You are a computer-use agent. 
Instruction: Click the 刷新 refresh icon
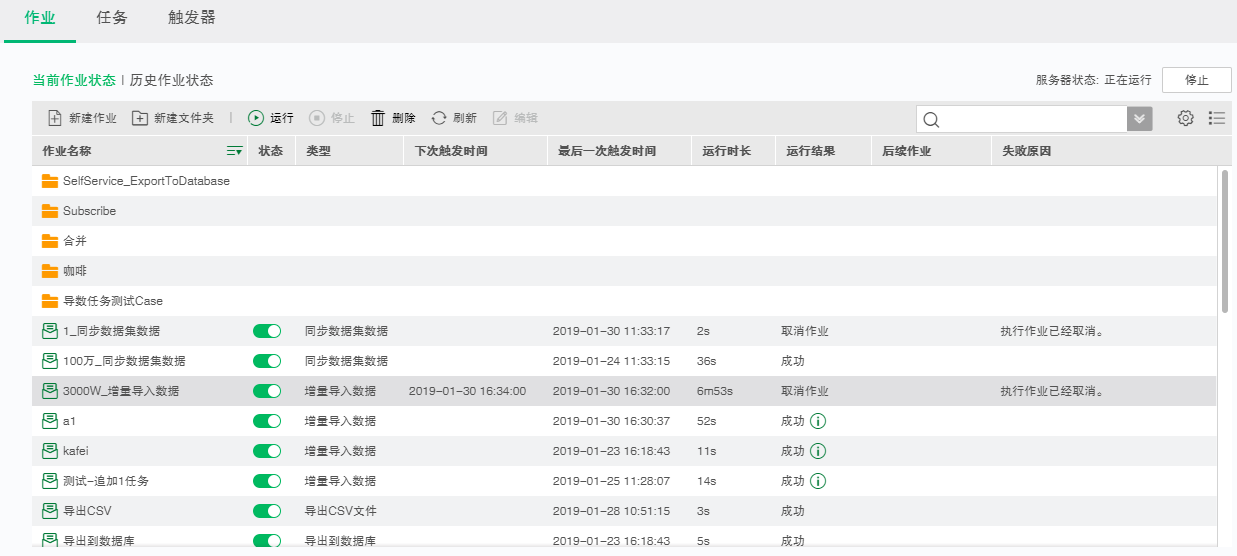click(x=439, y=118)
